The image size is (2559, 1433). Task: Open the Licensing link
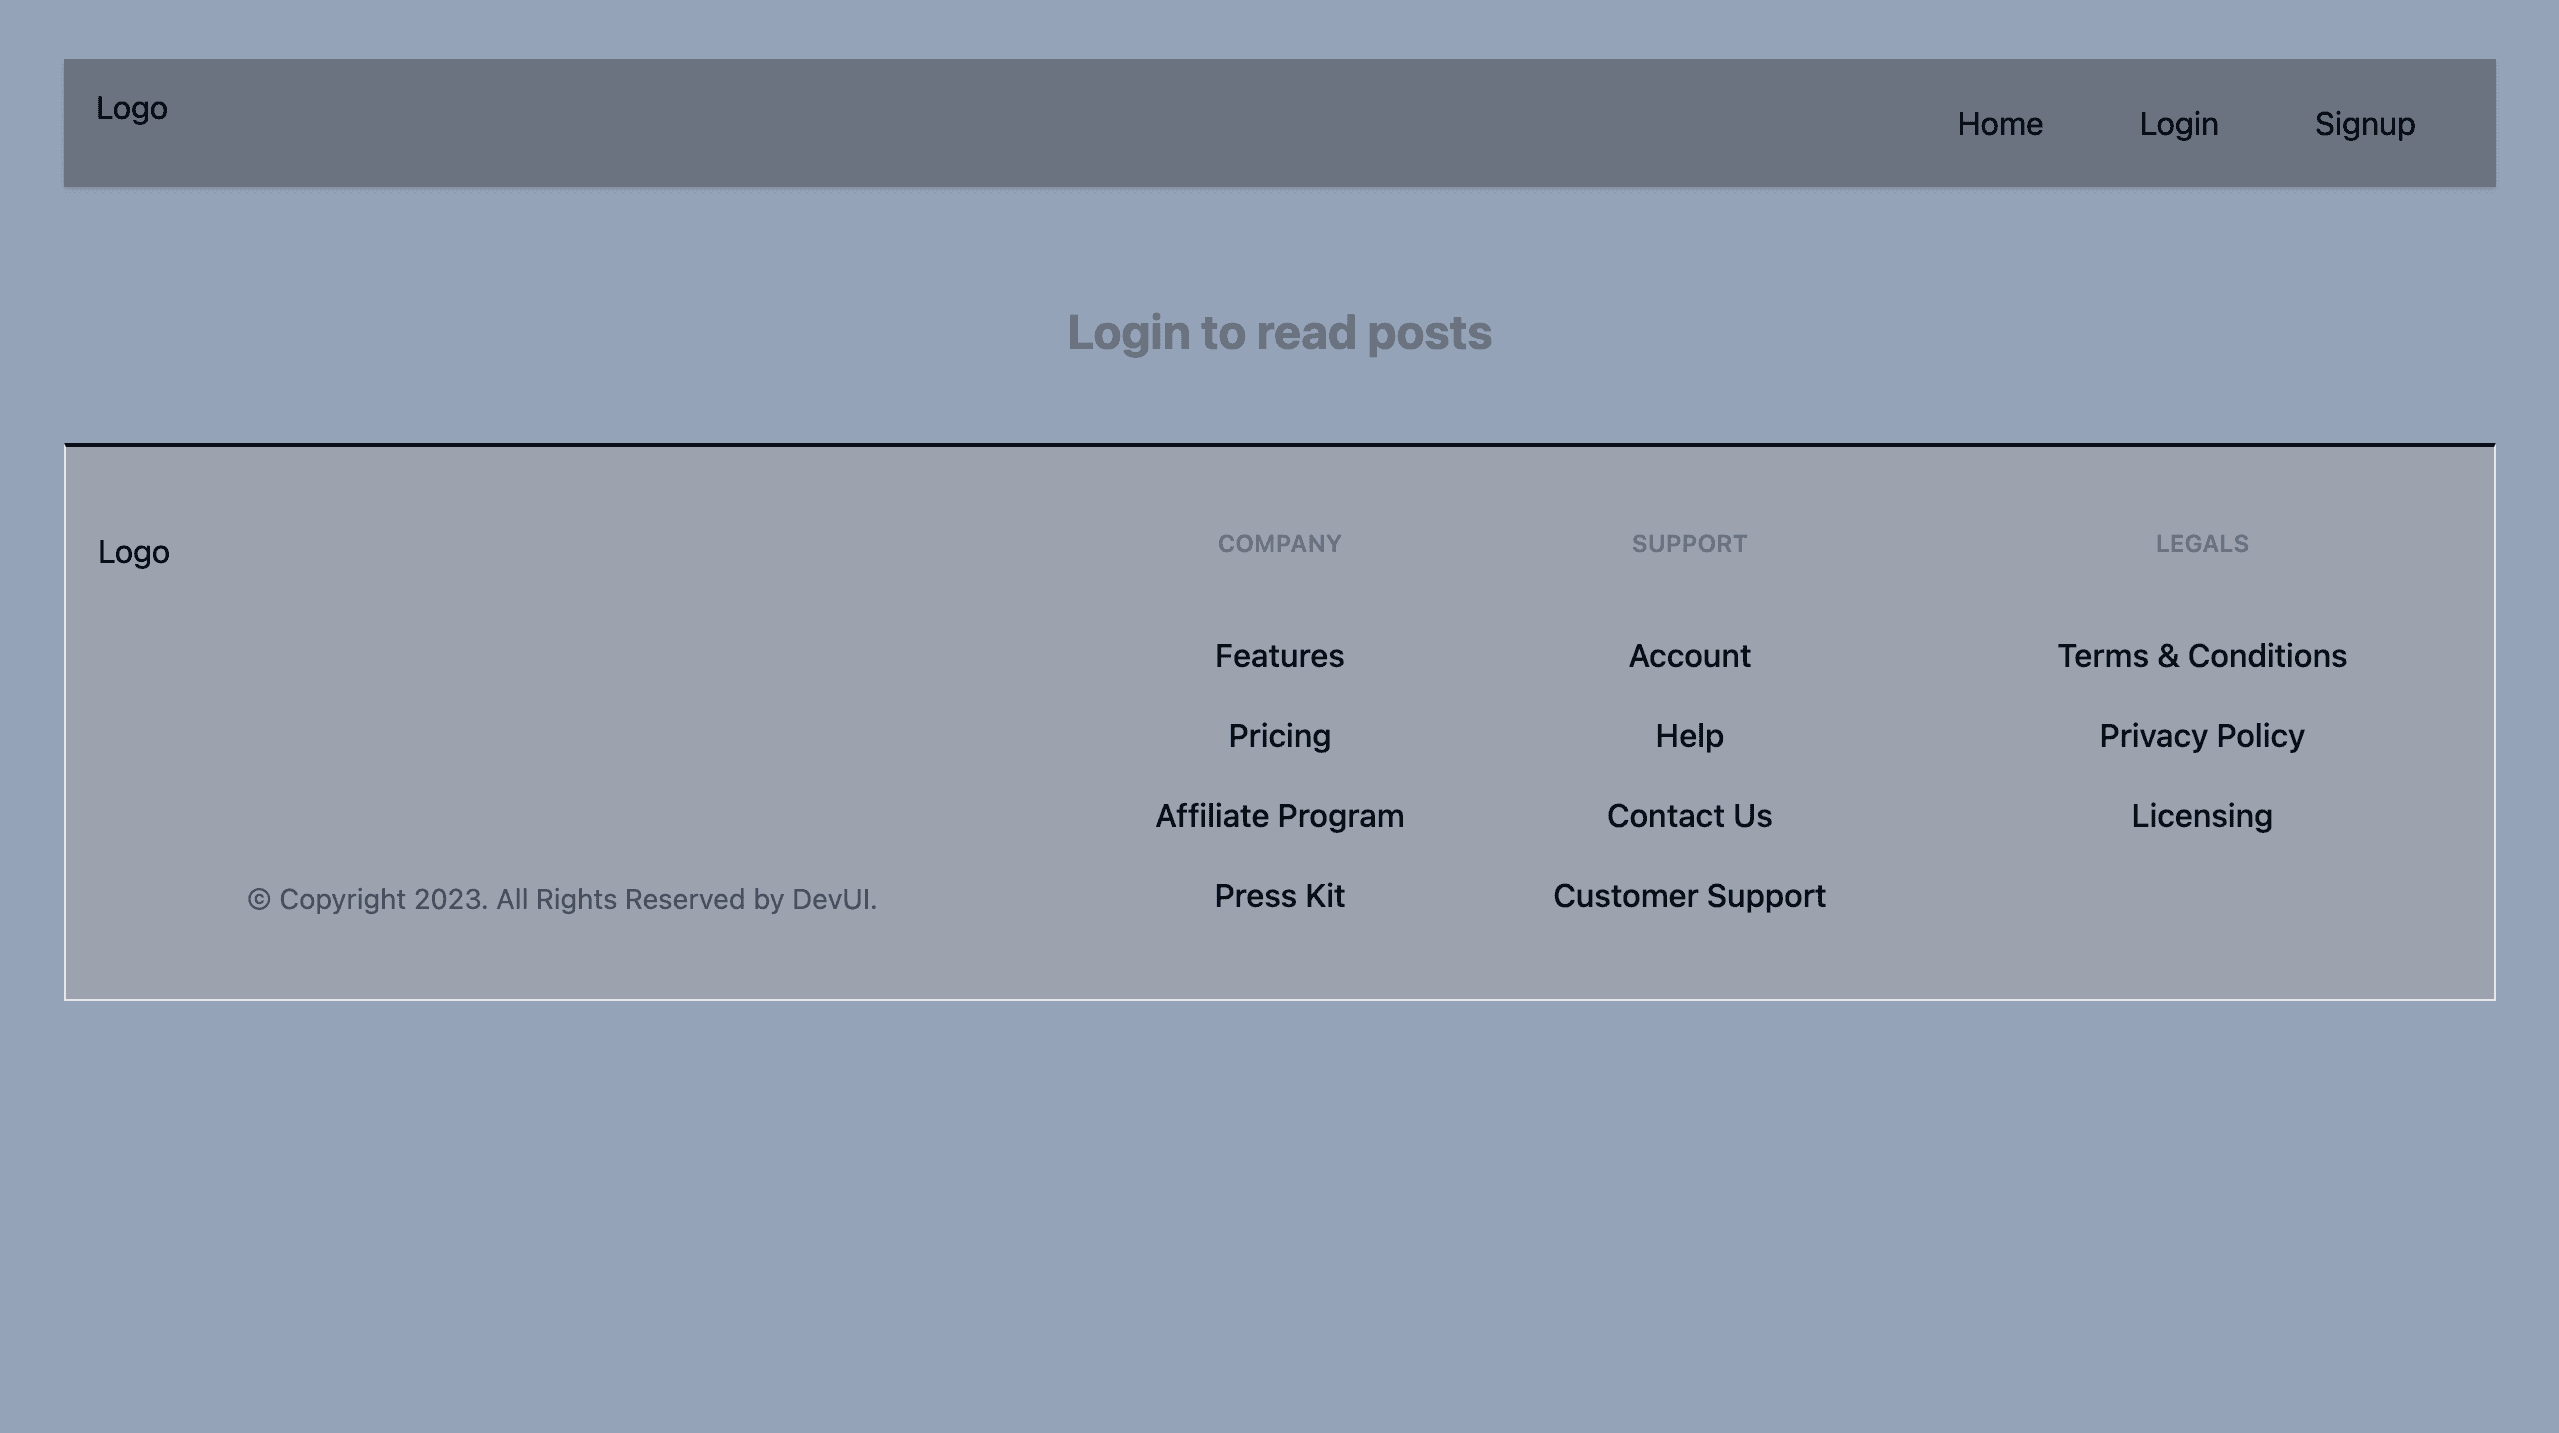pyautogui.click(x=2201, y=816)
